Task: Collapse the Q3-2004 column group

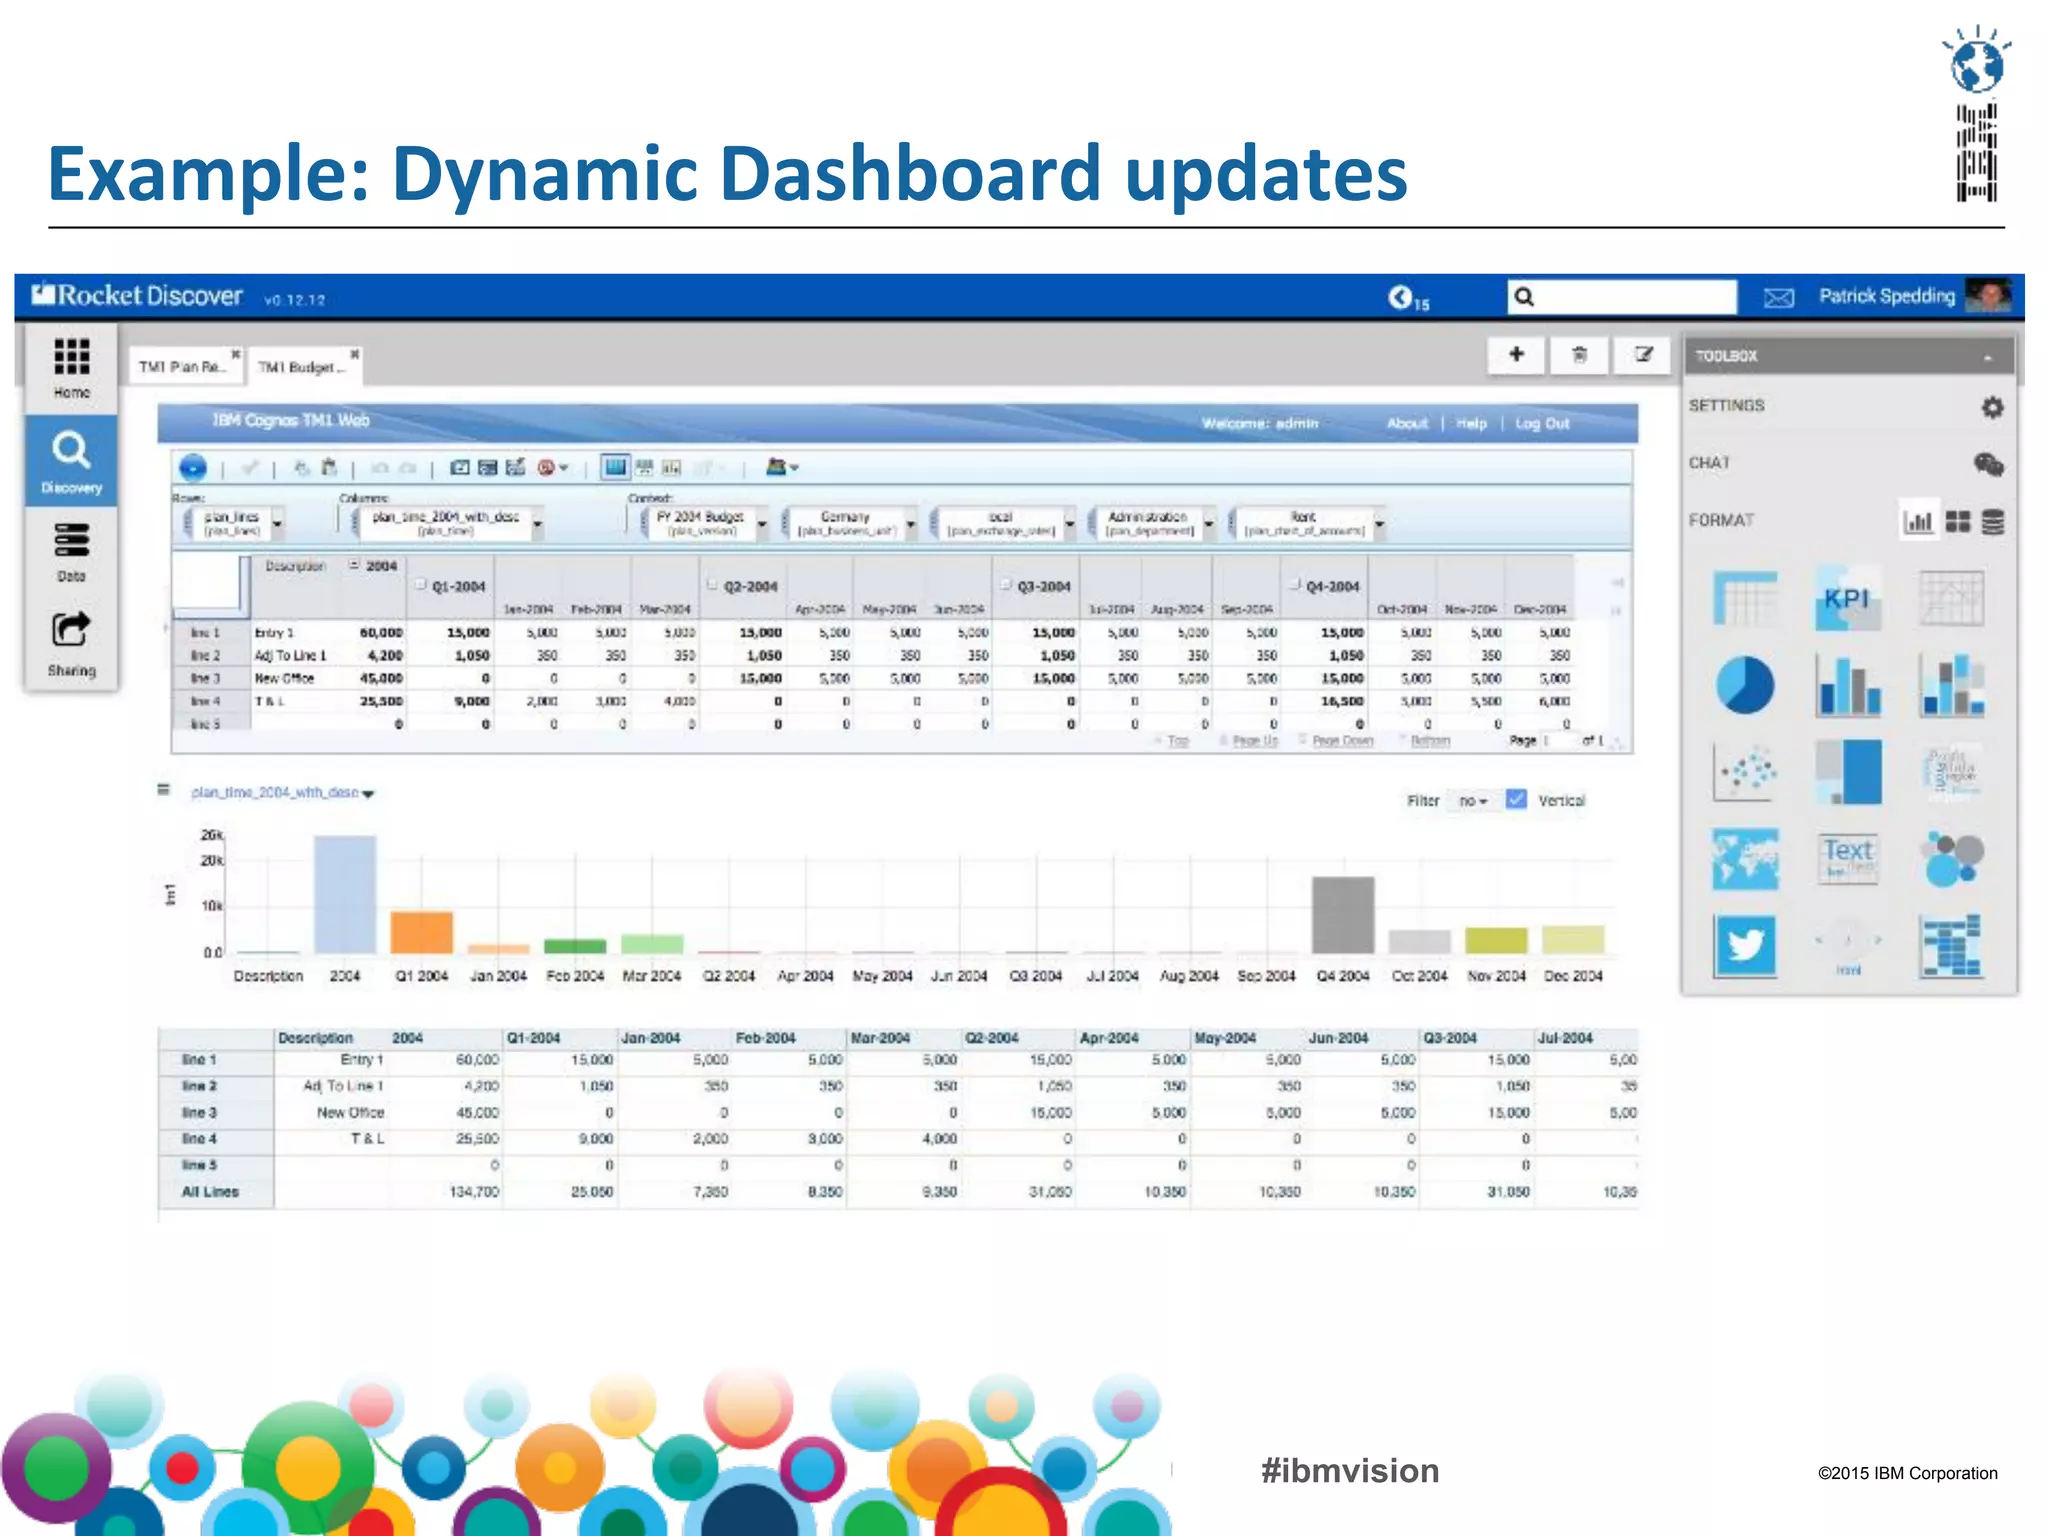Action: point(1006,584)
